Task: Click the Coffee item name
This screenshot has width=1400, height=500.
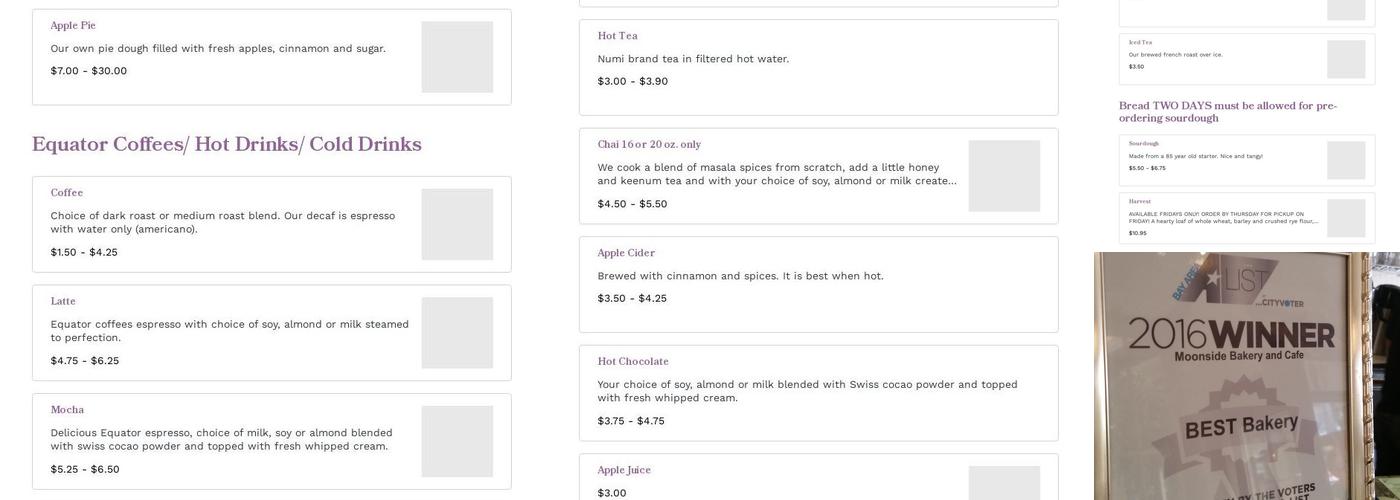Action: [x=67, y=193]
